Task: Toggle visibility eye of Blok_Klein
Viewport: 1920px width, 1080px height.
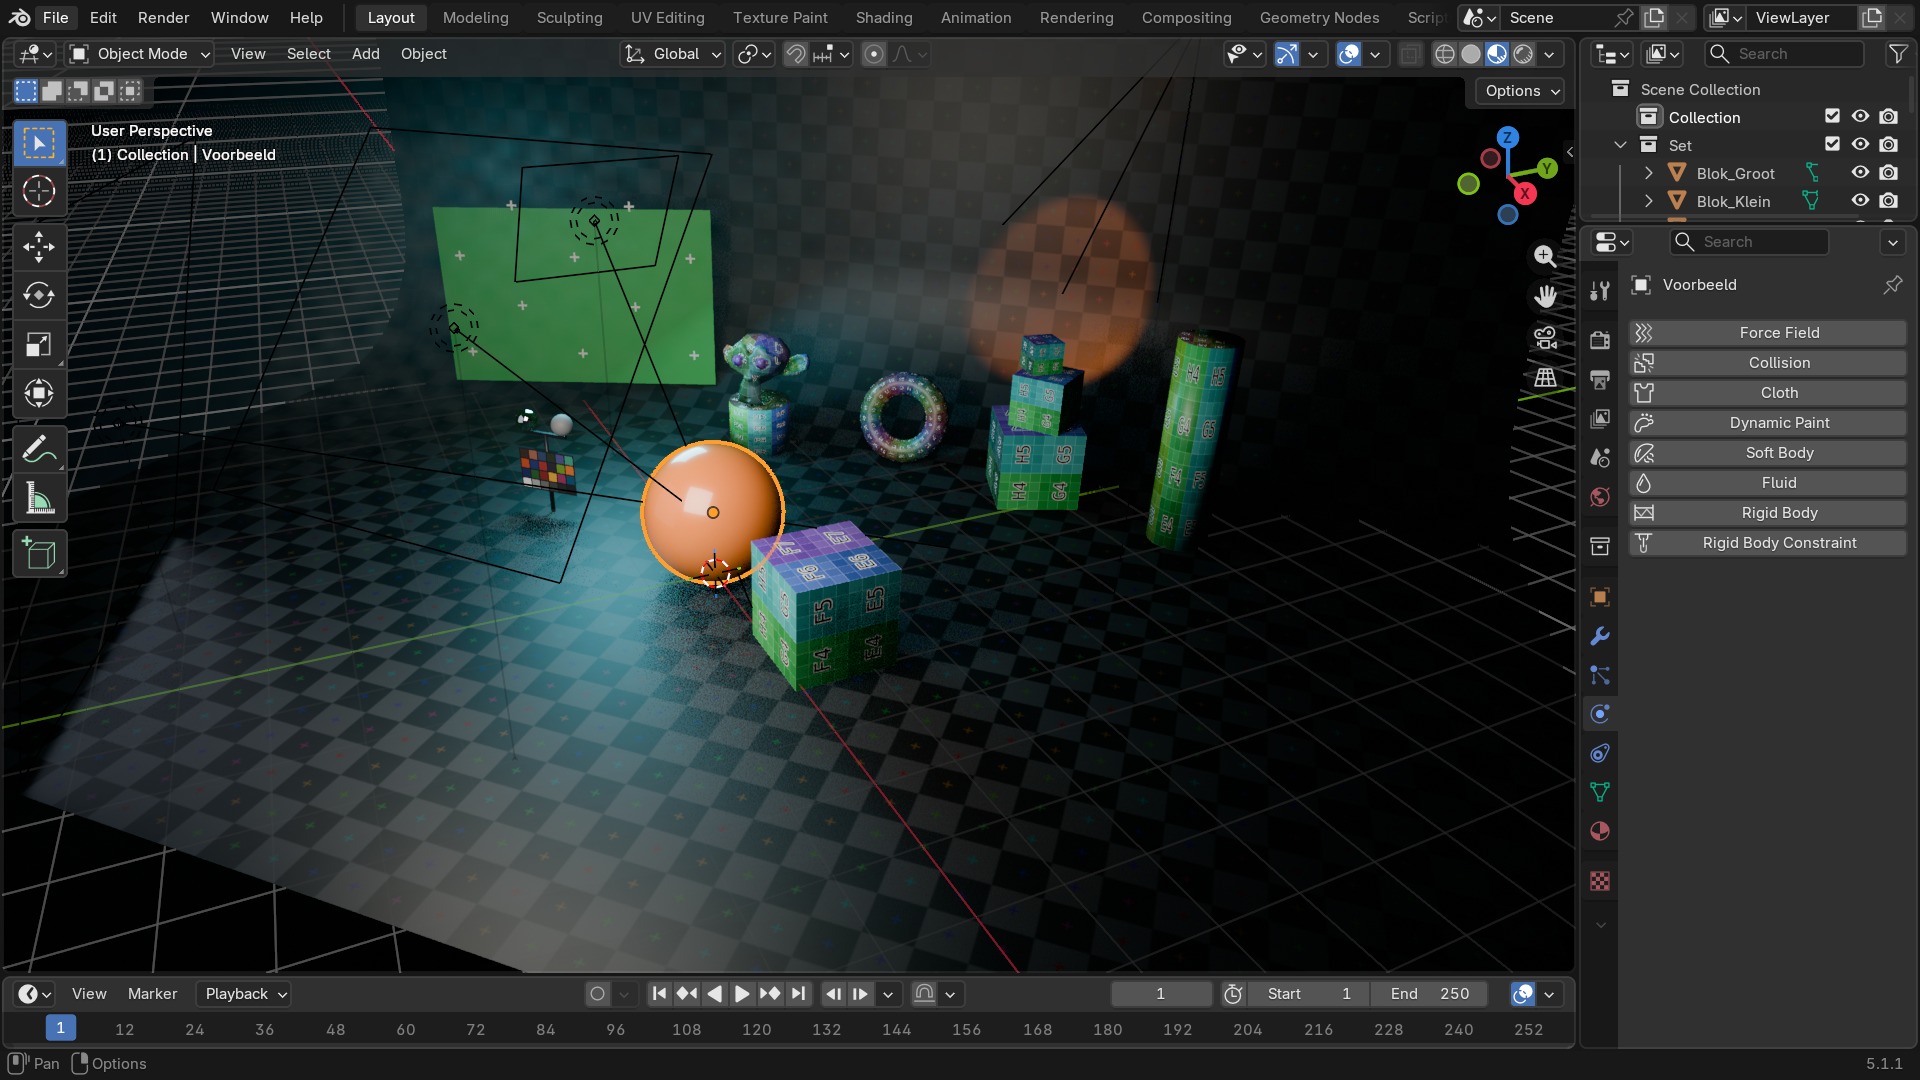Action: [x=1860, y=201]
